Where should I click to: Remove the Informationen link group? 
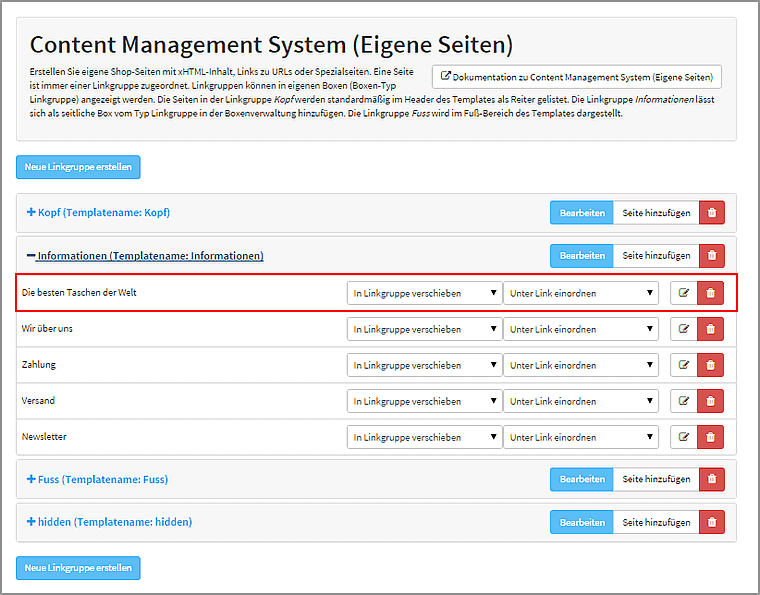pyautogui.click(x=711, y=255)
